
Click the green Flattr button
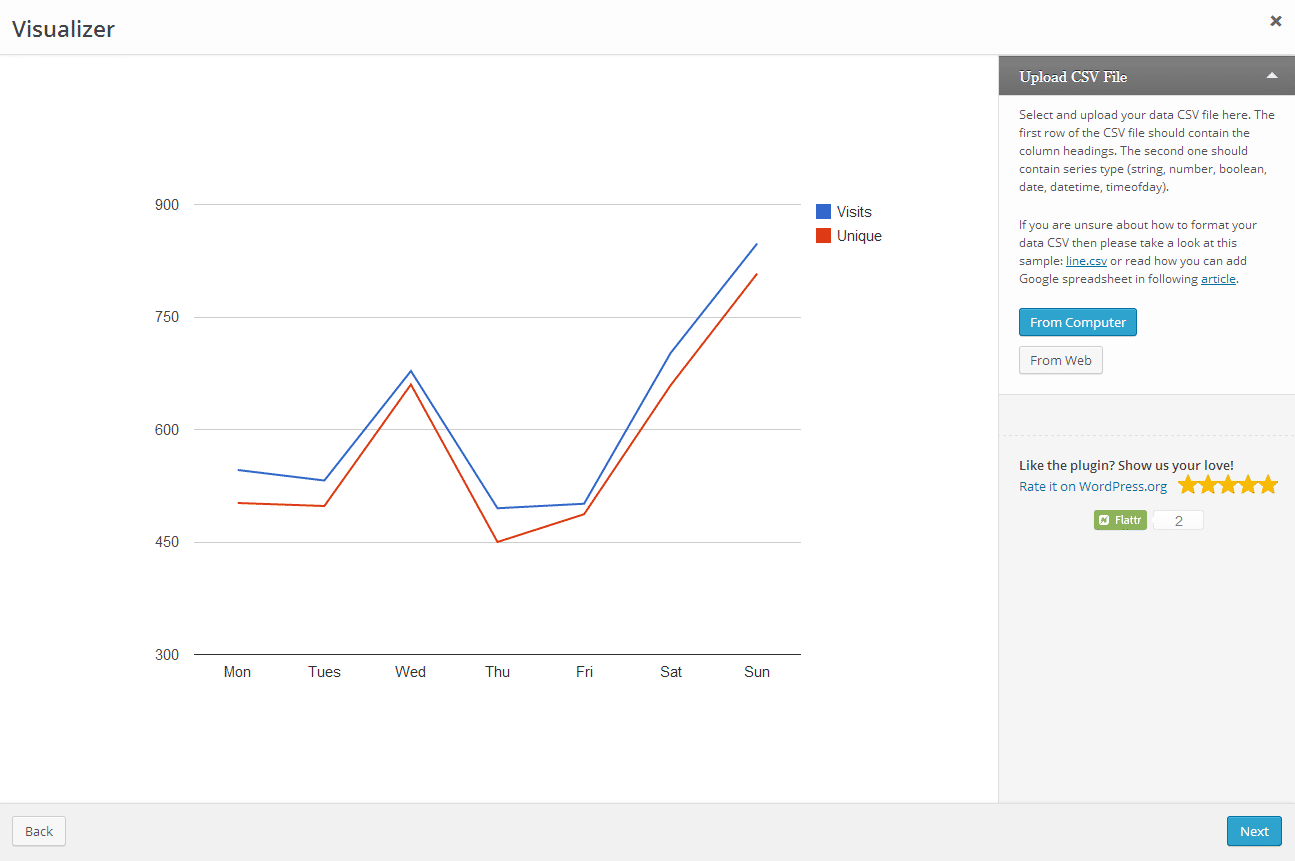(1120, 520)
